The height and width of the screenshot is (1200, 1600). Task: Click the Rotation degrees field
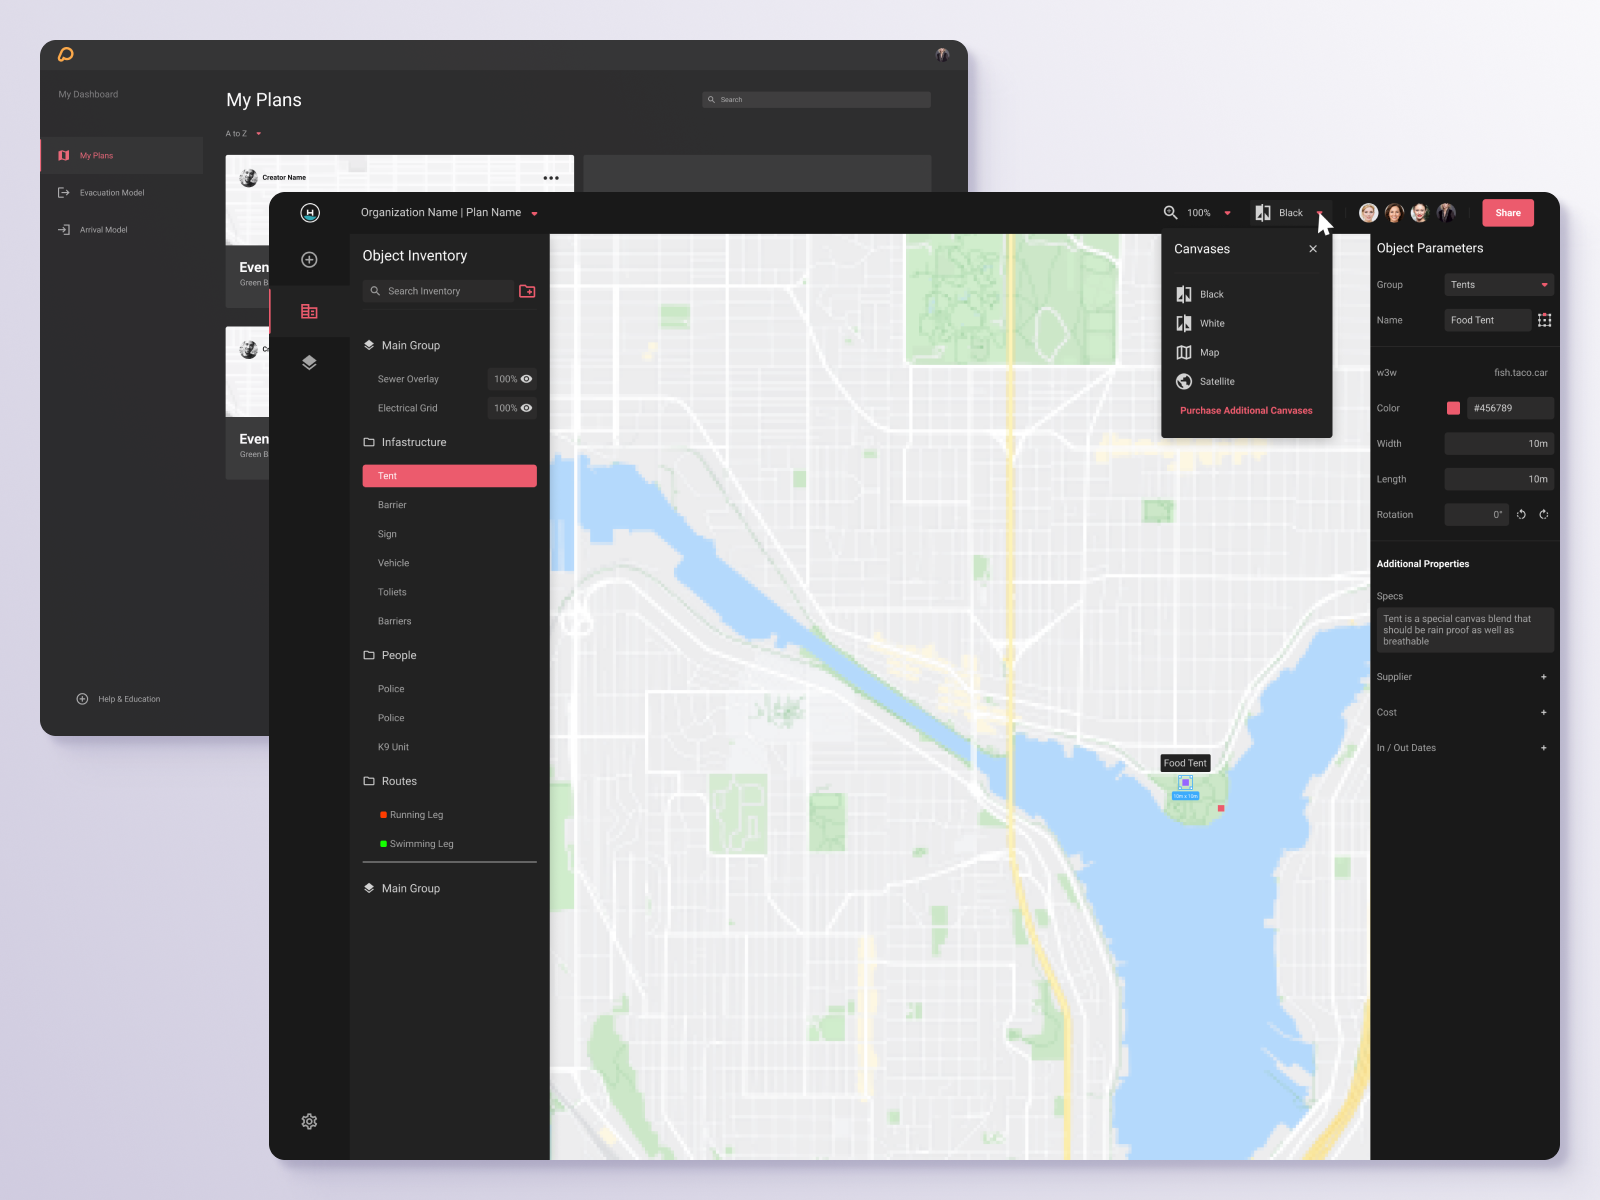coord(1476,515)
